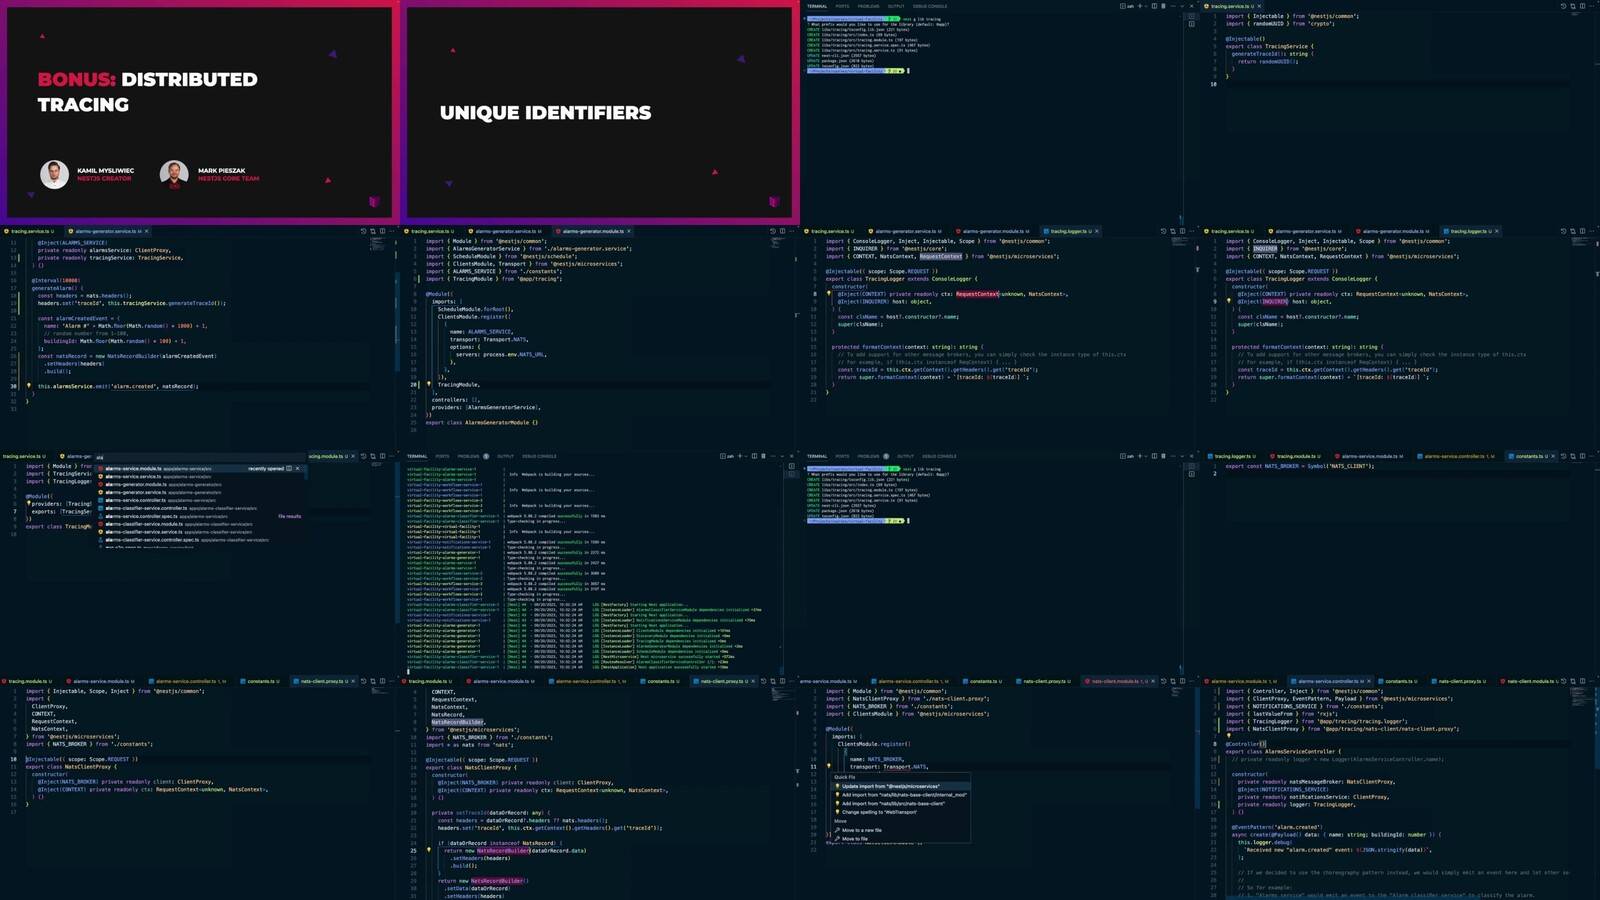This screenshot has height=900, width=1600.
Task: Switch to the PORTS tab in webpack terminal panel
Action: 442,456
